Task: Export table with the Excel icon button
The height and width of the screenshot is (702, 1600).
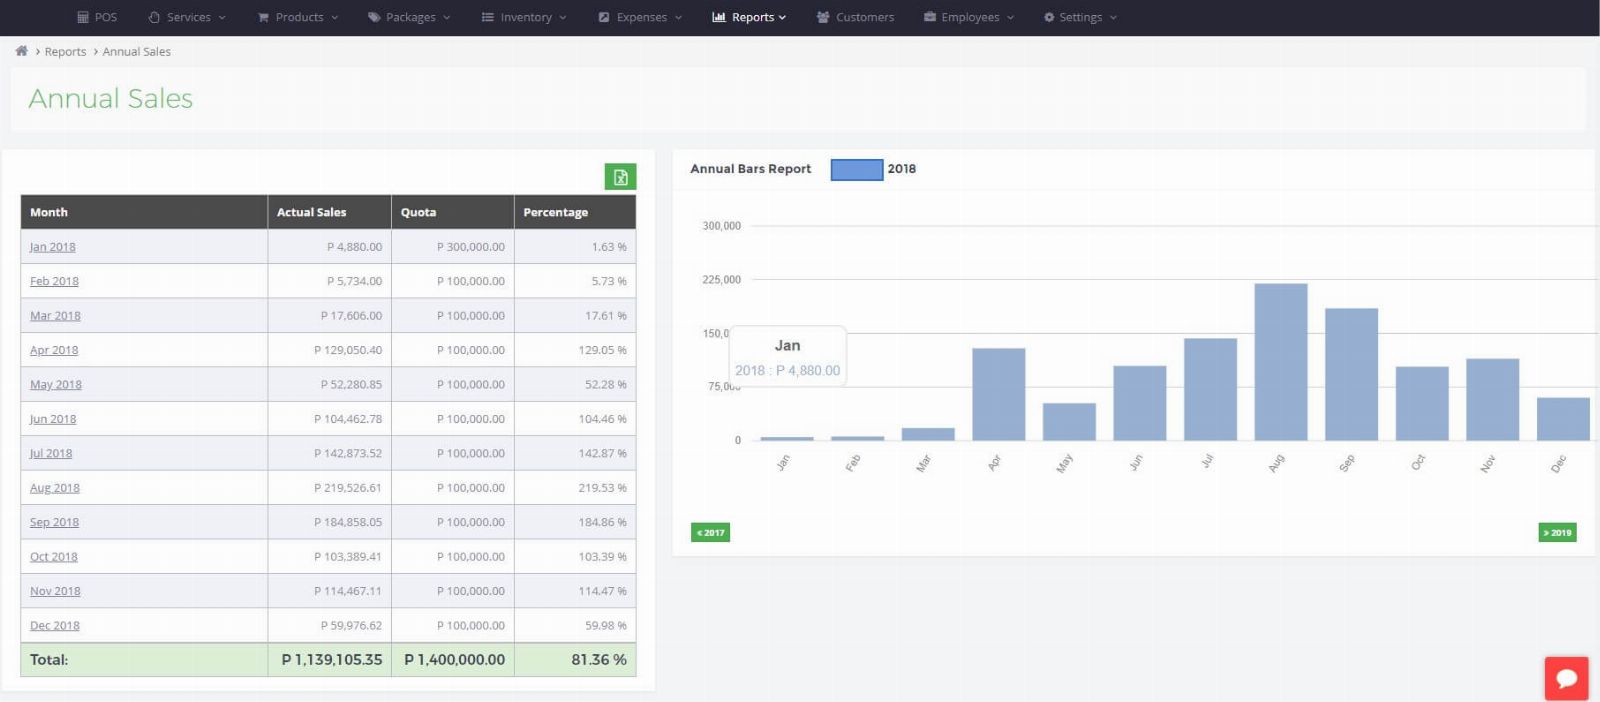Action: tap(620, 177)
